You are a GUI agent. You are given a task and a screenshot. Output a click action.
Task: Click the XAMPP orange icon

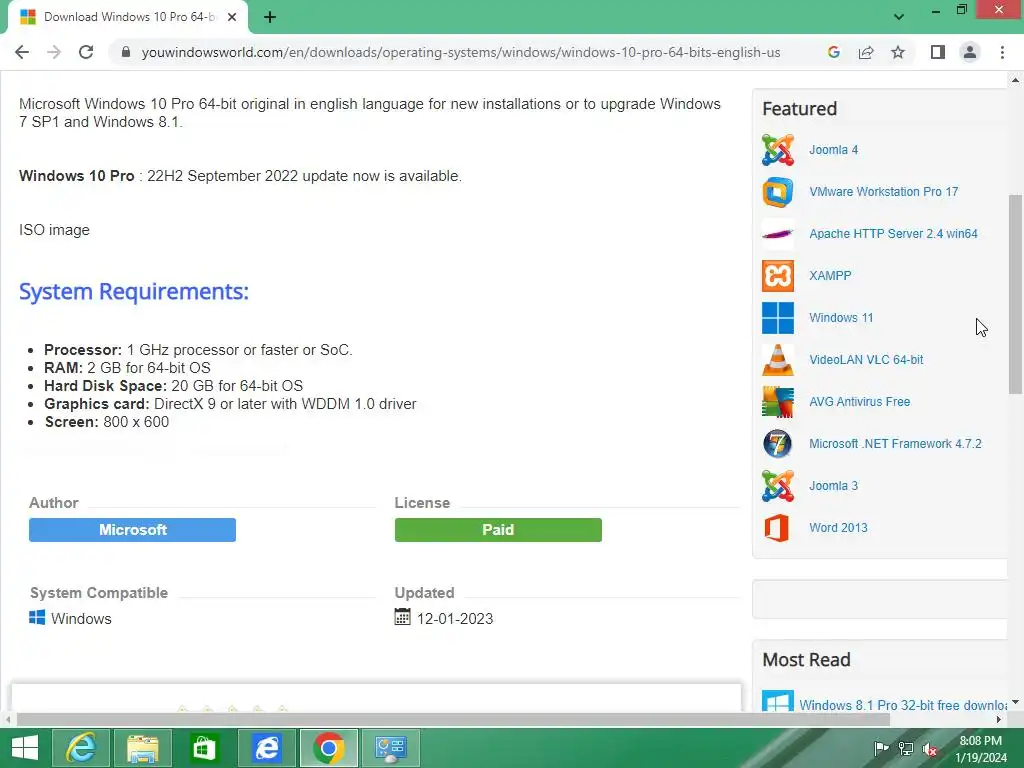778,276
